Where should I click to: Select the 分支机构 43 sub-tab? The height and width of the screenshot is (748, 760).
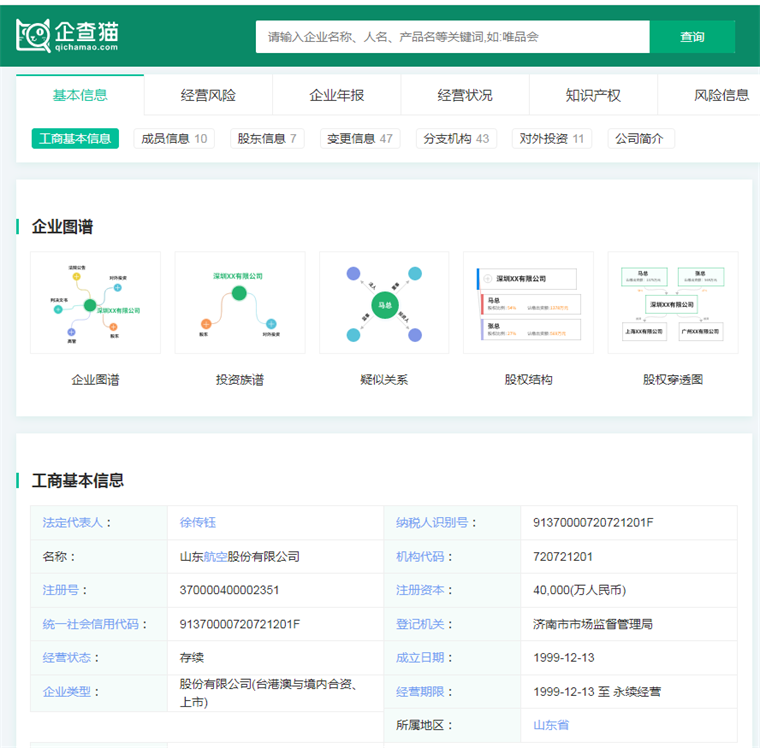[x=456, y=139]
